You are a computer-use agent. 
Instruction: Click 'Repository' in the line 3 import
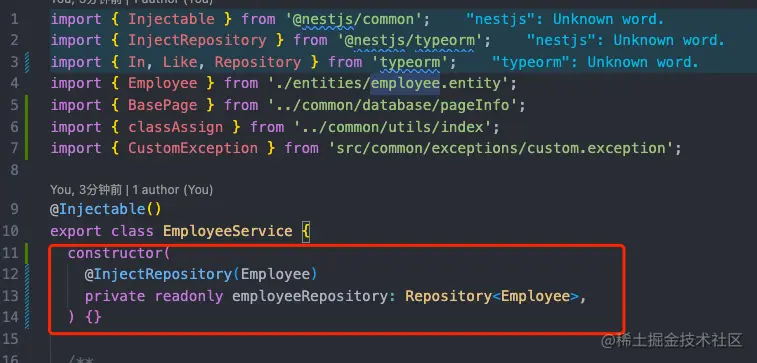[258, 62]
